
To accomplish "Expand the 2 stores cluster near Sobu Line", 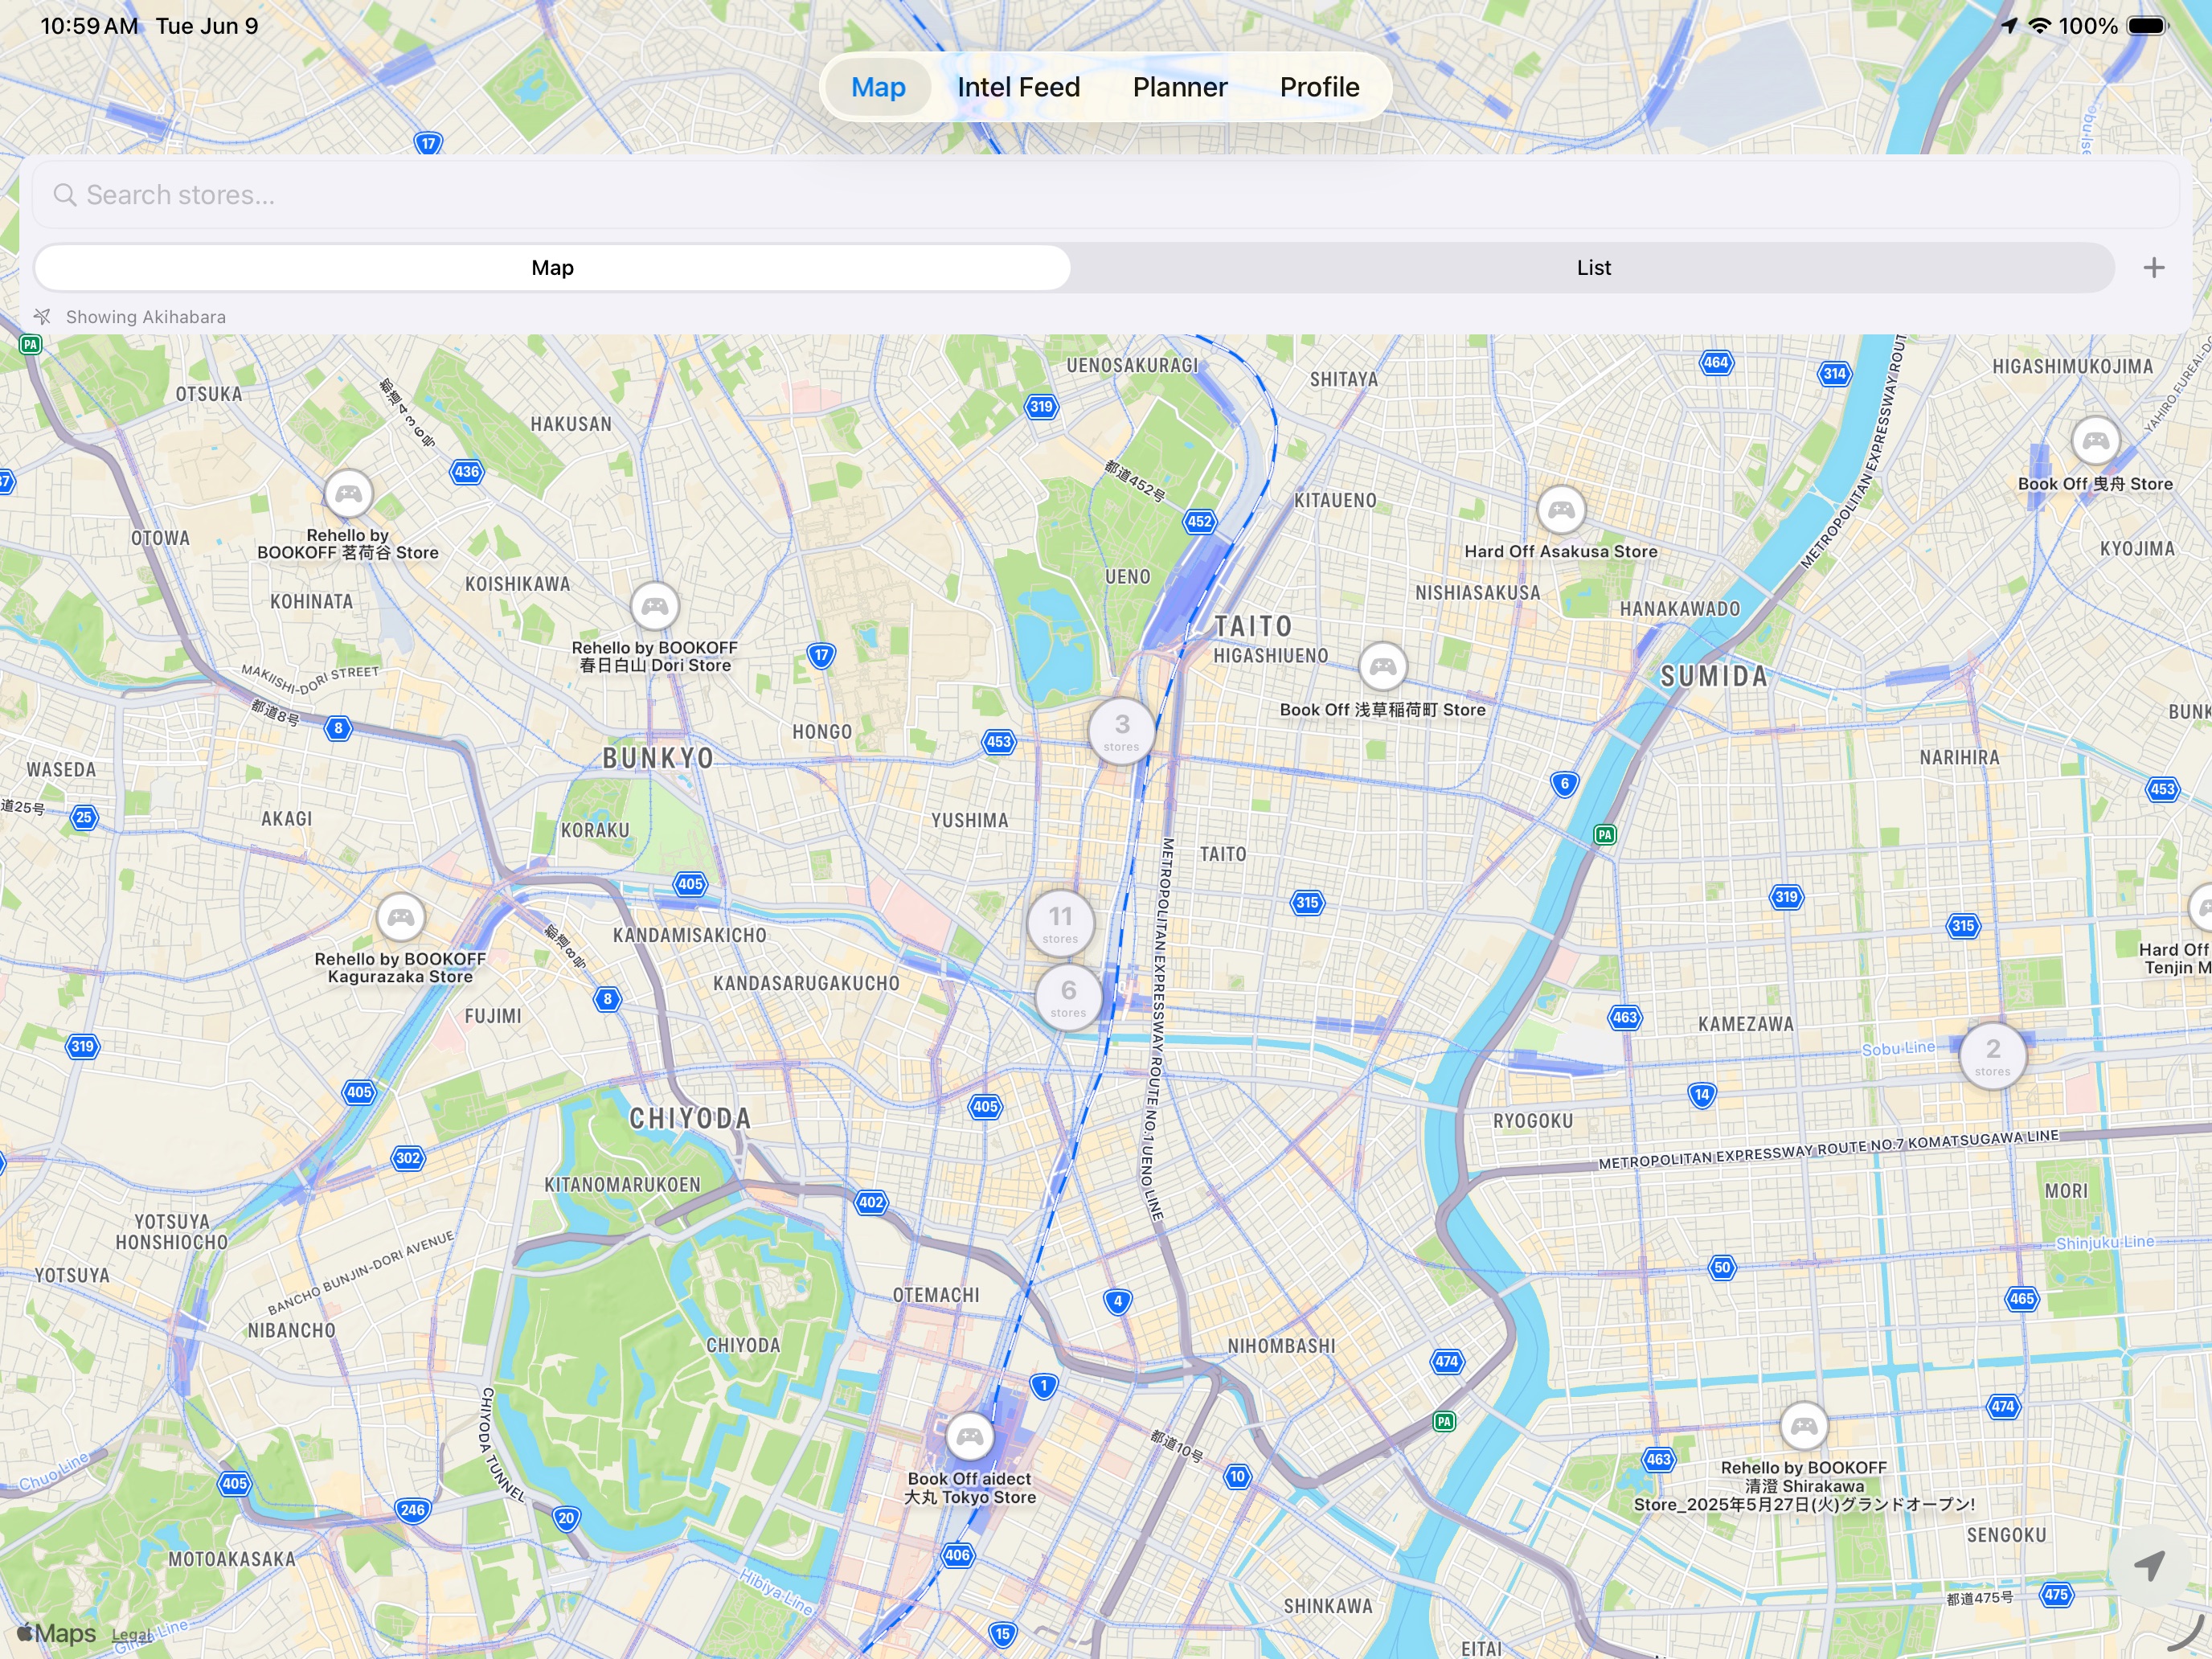I will pyautogui.click(x=1992, y=1055).
